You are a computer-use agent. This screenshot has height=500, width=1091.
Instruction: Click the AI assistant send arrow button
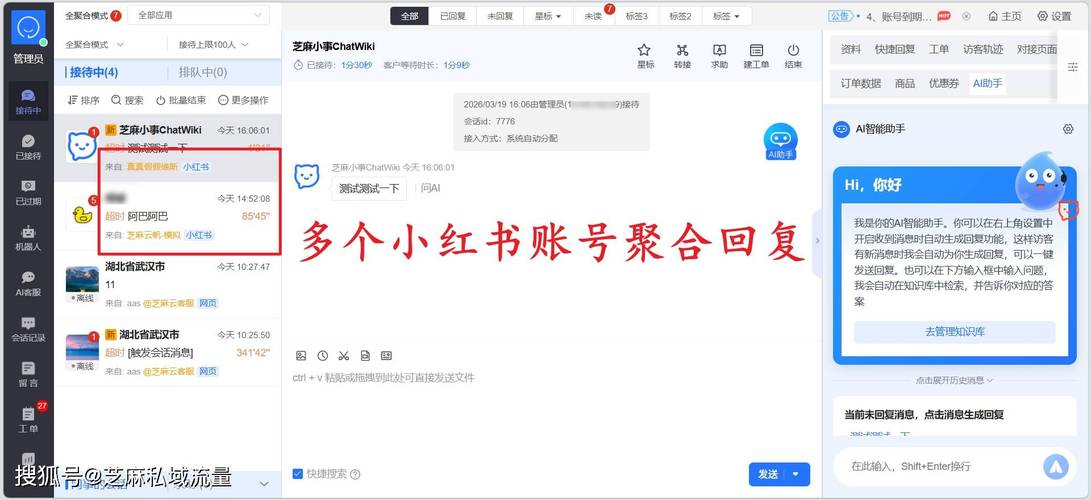[x=1055, y=466]
